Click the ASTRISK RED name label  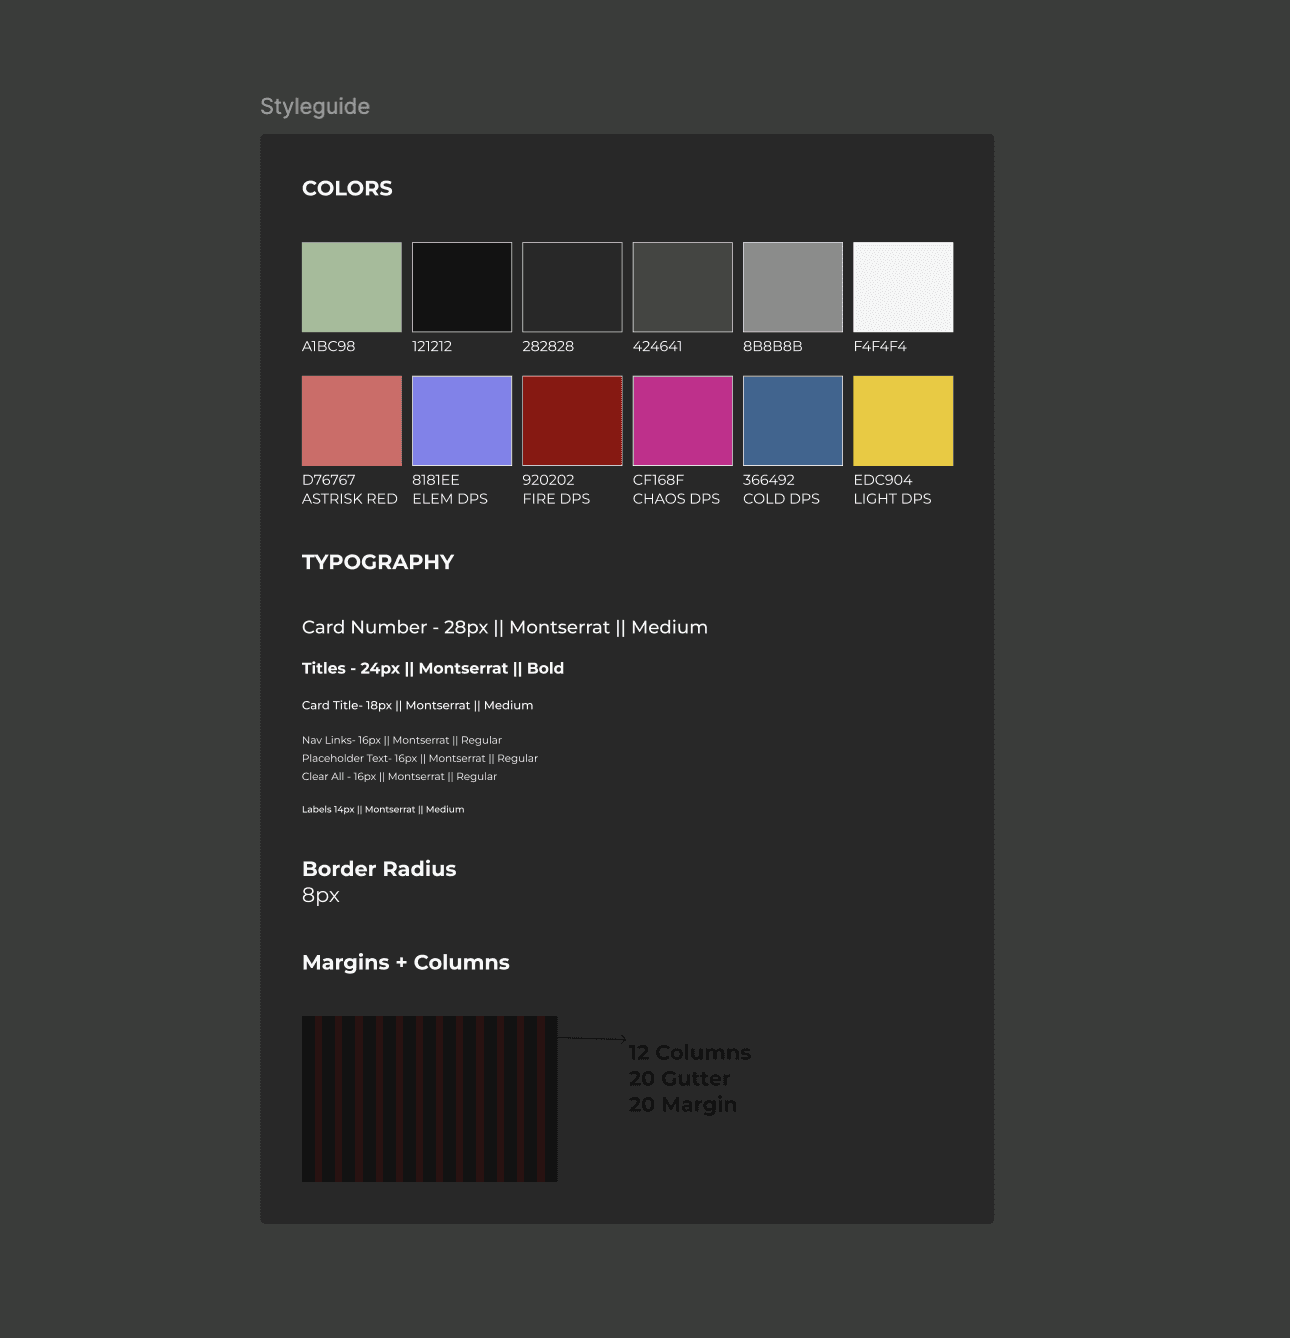pyautogui.click(x=350, y=499)
